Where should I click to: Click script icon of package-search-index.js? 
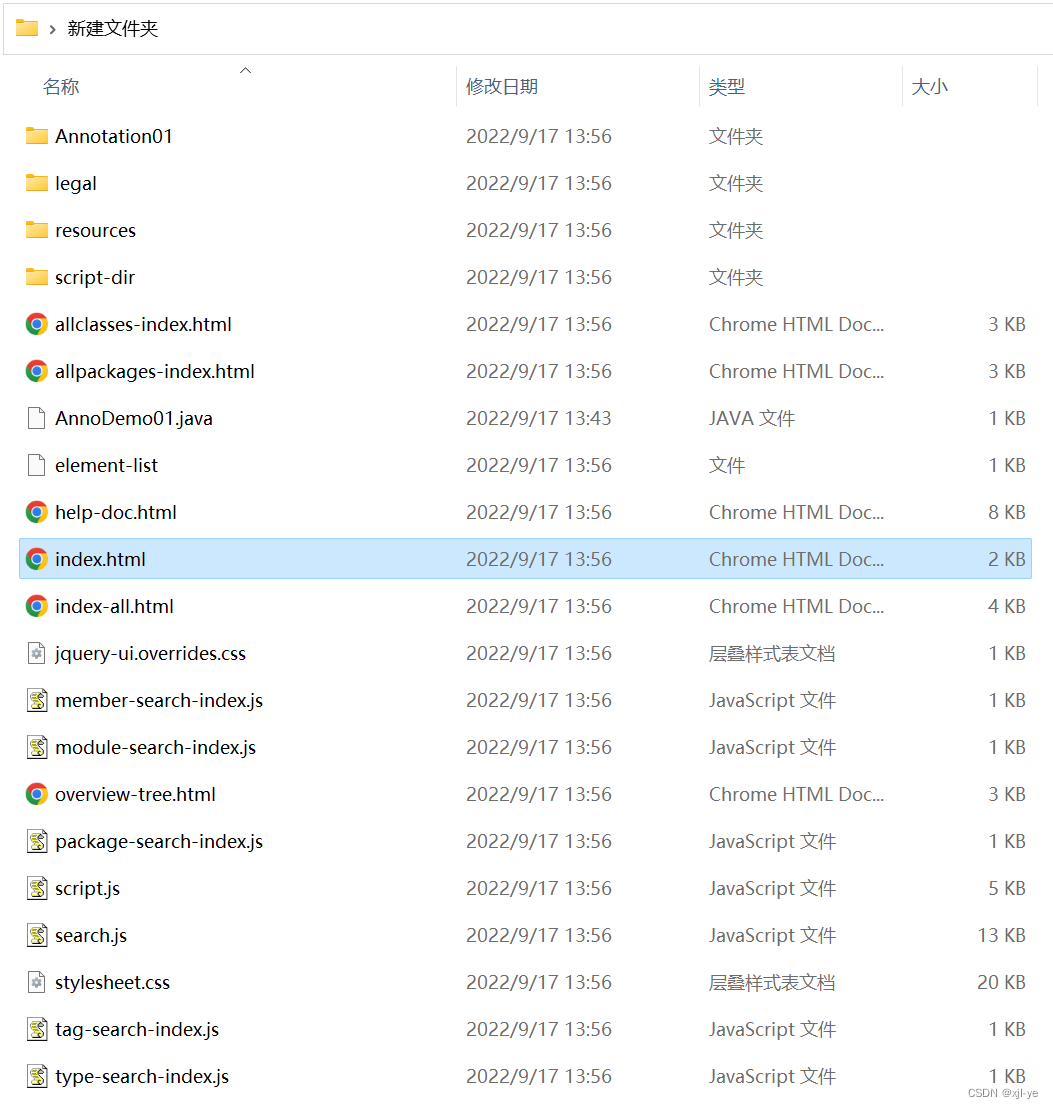tap(37, 841)
